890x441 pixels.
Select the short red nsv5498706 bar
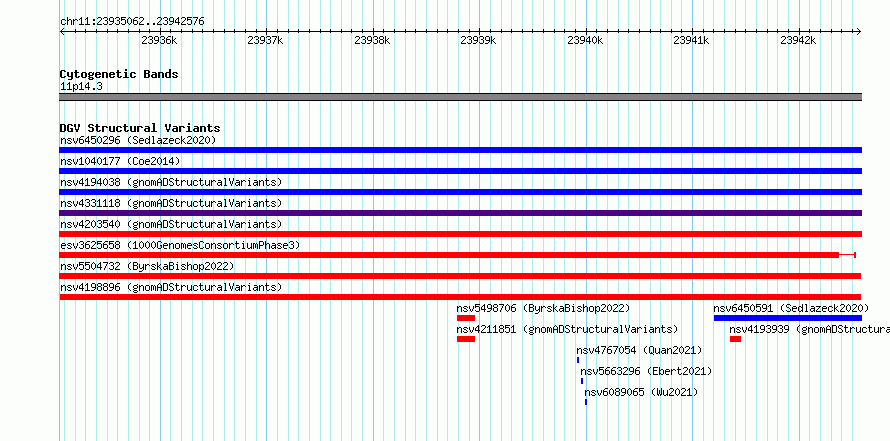click(465, 318)
